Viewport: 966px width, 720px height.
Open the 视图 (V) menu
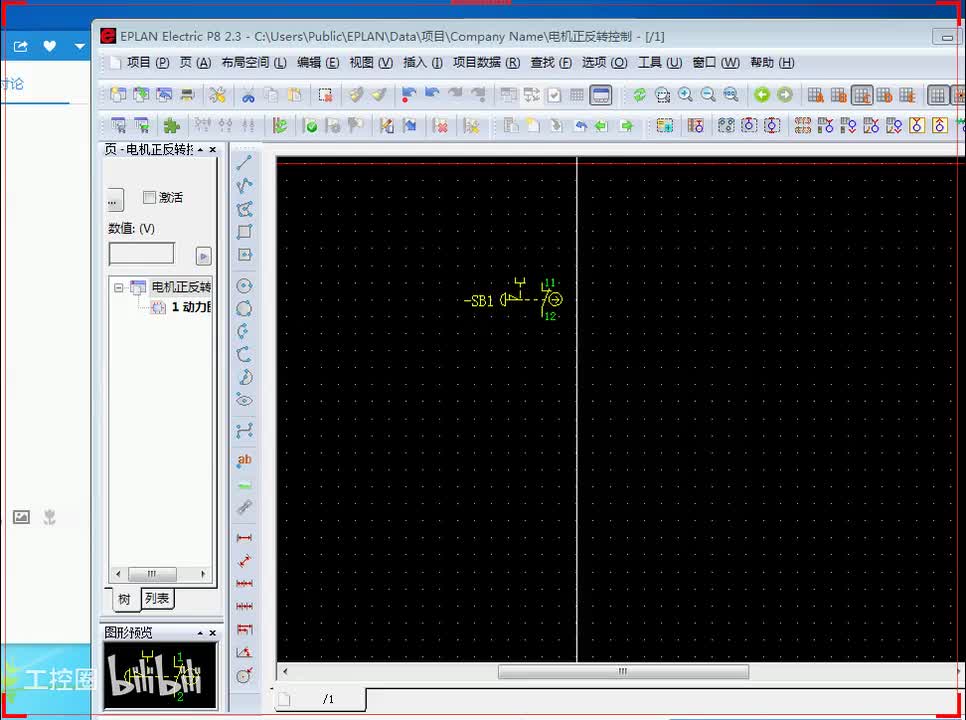(371, 63)
